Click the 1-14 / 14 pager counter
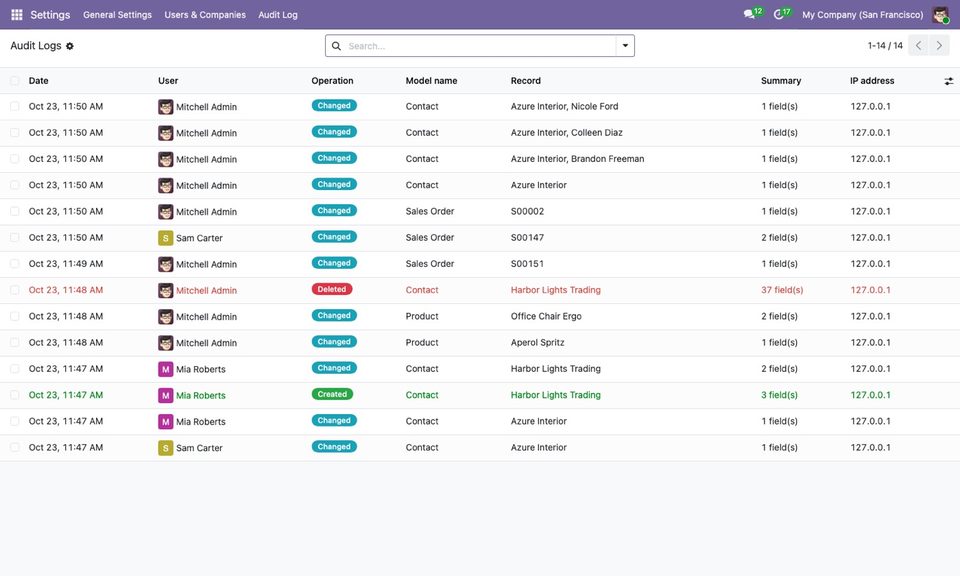This screenshot has width=960, height=576. point(885,45)
